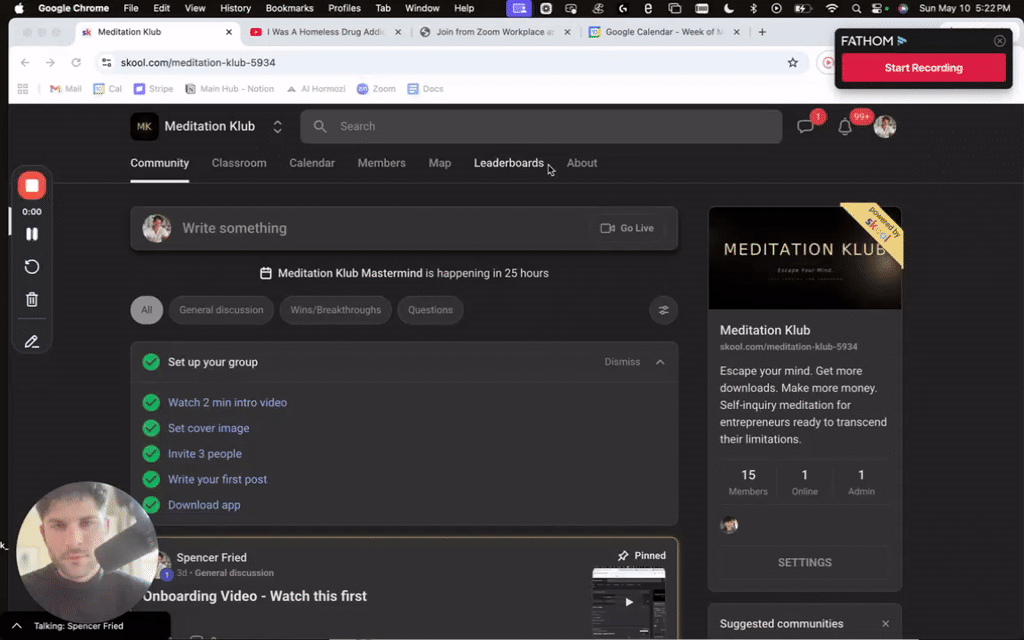Click the MK group logo

click(x=144, y=127)
